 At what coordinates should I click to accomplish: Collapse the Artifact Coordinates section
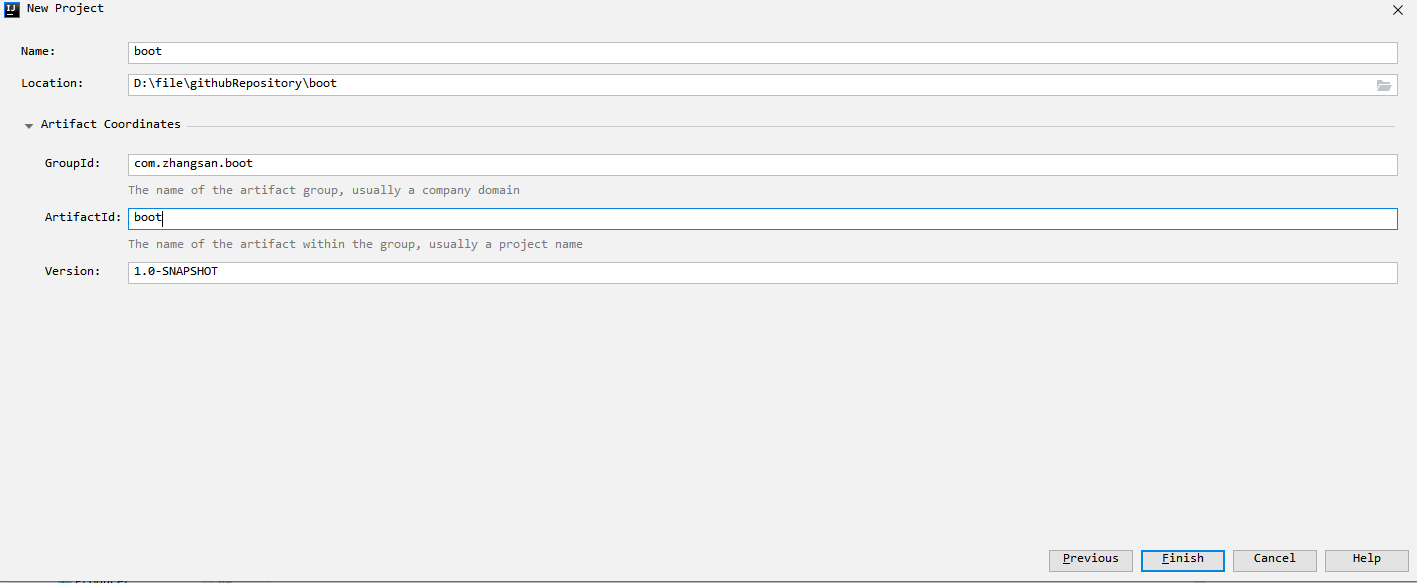(x=29, y=126)
